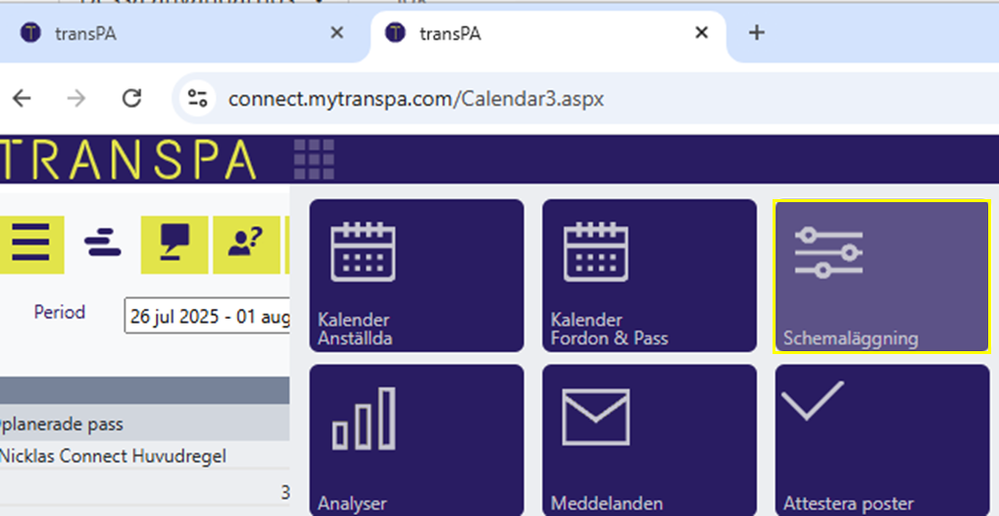The width and height of the screenshot is (999, 516).
Task: Reload the page
Action: click(131, 98)
